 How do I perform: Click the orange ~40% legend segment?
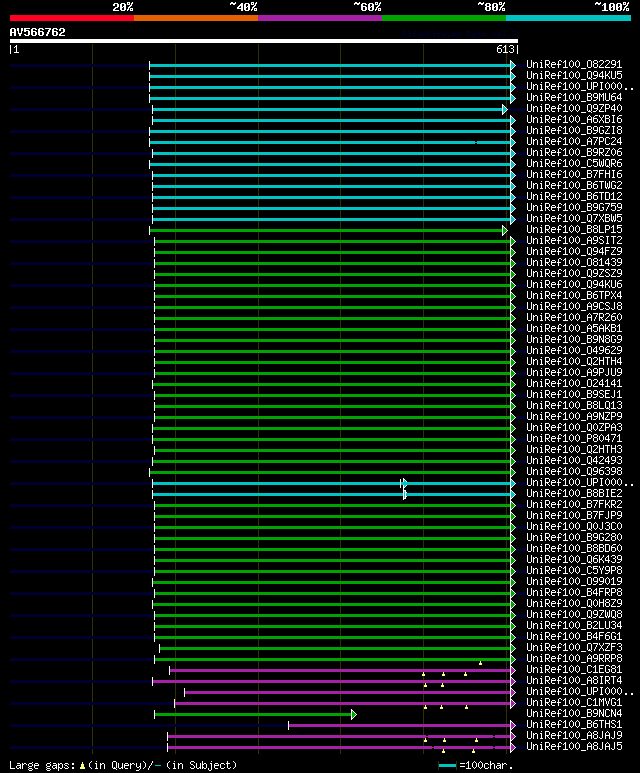196,18
